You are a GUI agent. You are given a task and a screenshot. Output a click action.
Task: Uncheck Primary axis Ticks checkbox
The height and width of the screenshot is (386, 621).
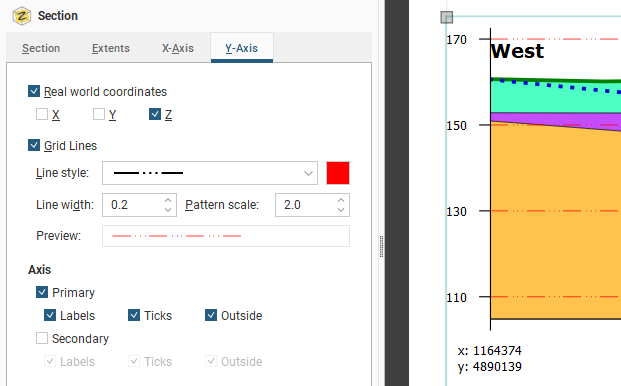point(134,315)
